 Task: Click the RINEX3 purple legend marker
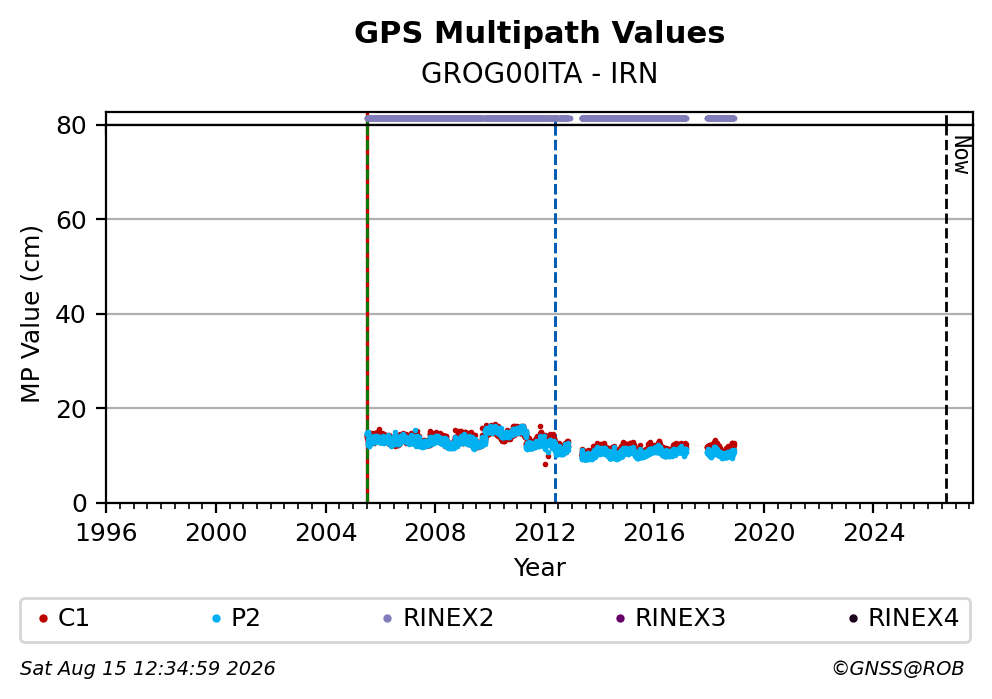(x=620, y=619)
